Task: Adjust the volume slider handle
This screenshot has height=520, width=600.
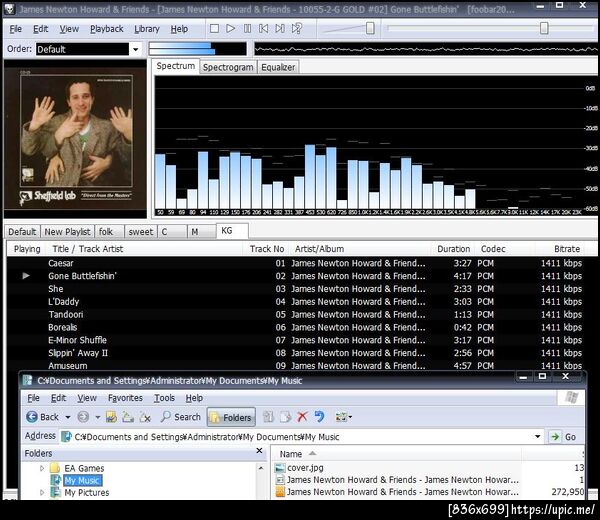Action: pyautogui.click(x=370, y=28)
